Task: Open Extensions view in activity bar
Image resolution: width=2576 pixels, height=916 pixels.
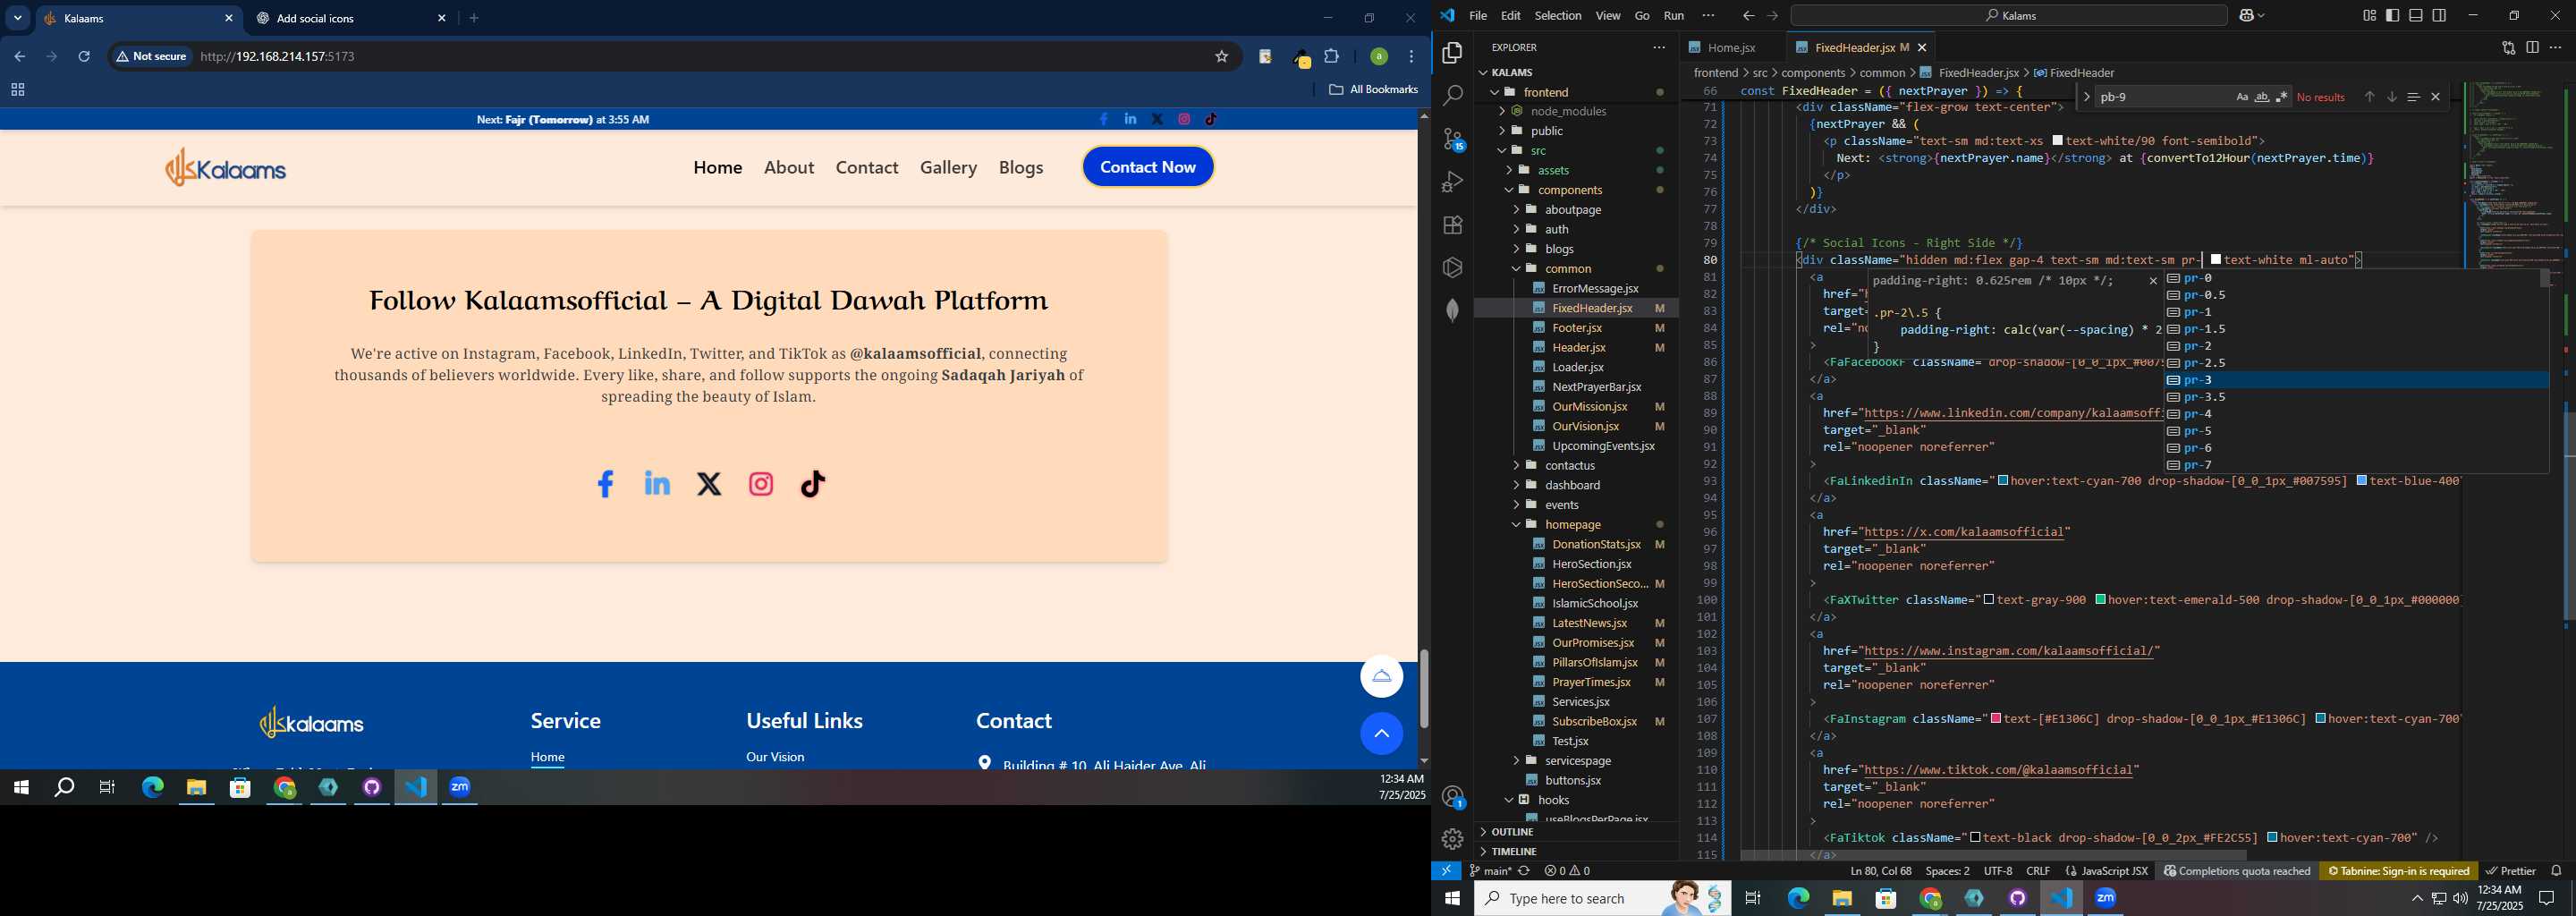Action: point(1452,225)
